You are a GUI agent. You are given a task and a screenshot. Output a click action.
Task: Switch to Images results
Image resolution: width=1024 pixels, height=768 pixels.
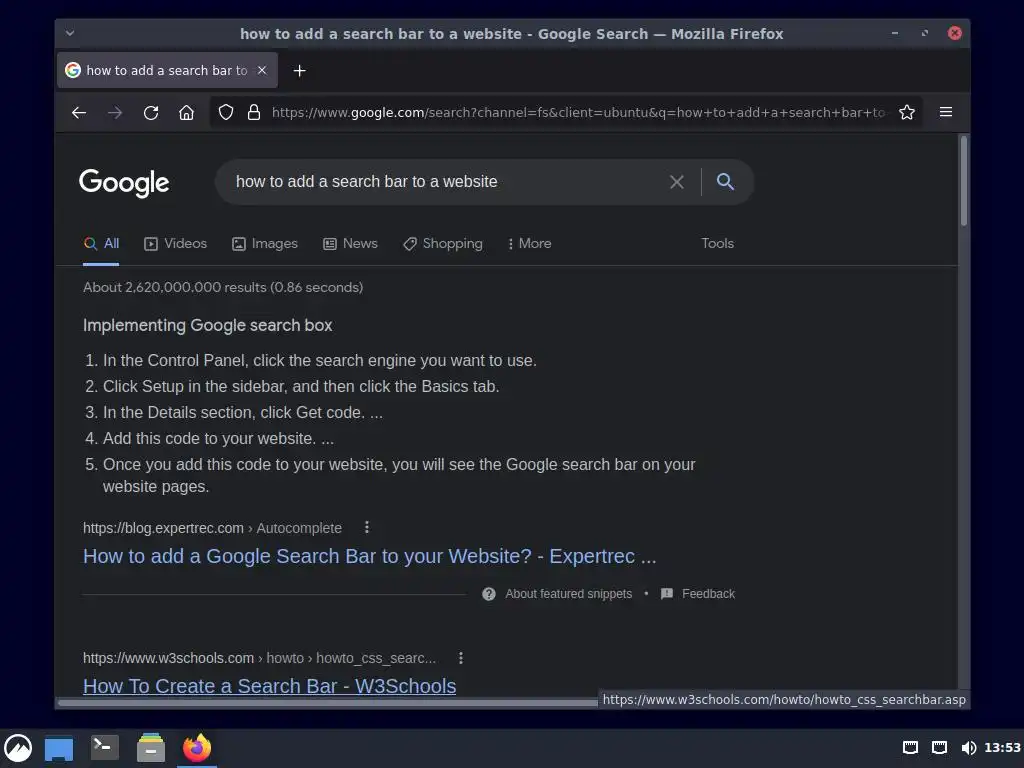tap(264, 244)
